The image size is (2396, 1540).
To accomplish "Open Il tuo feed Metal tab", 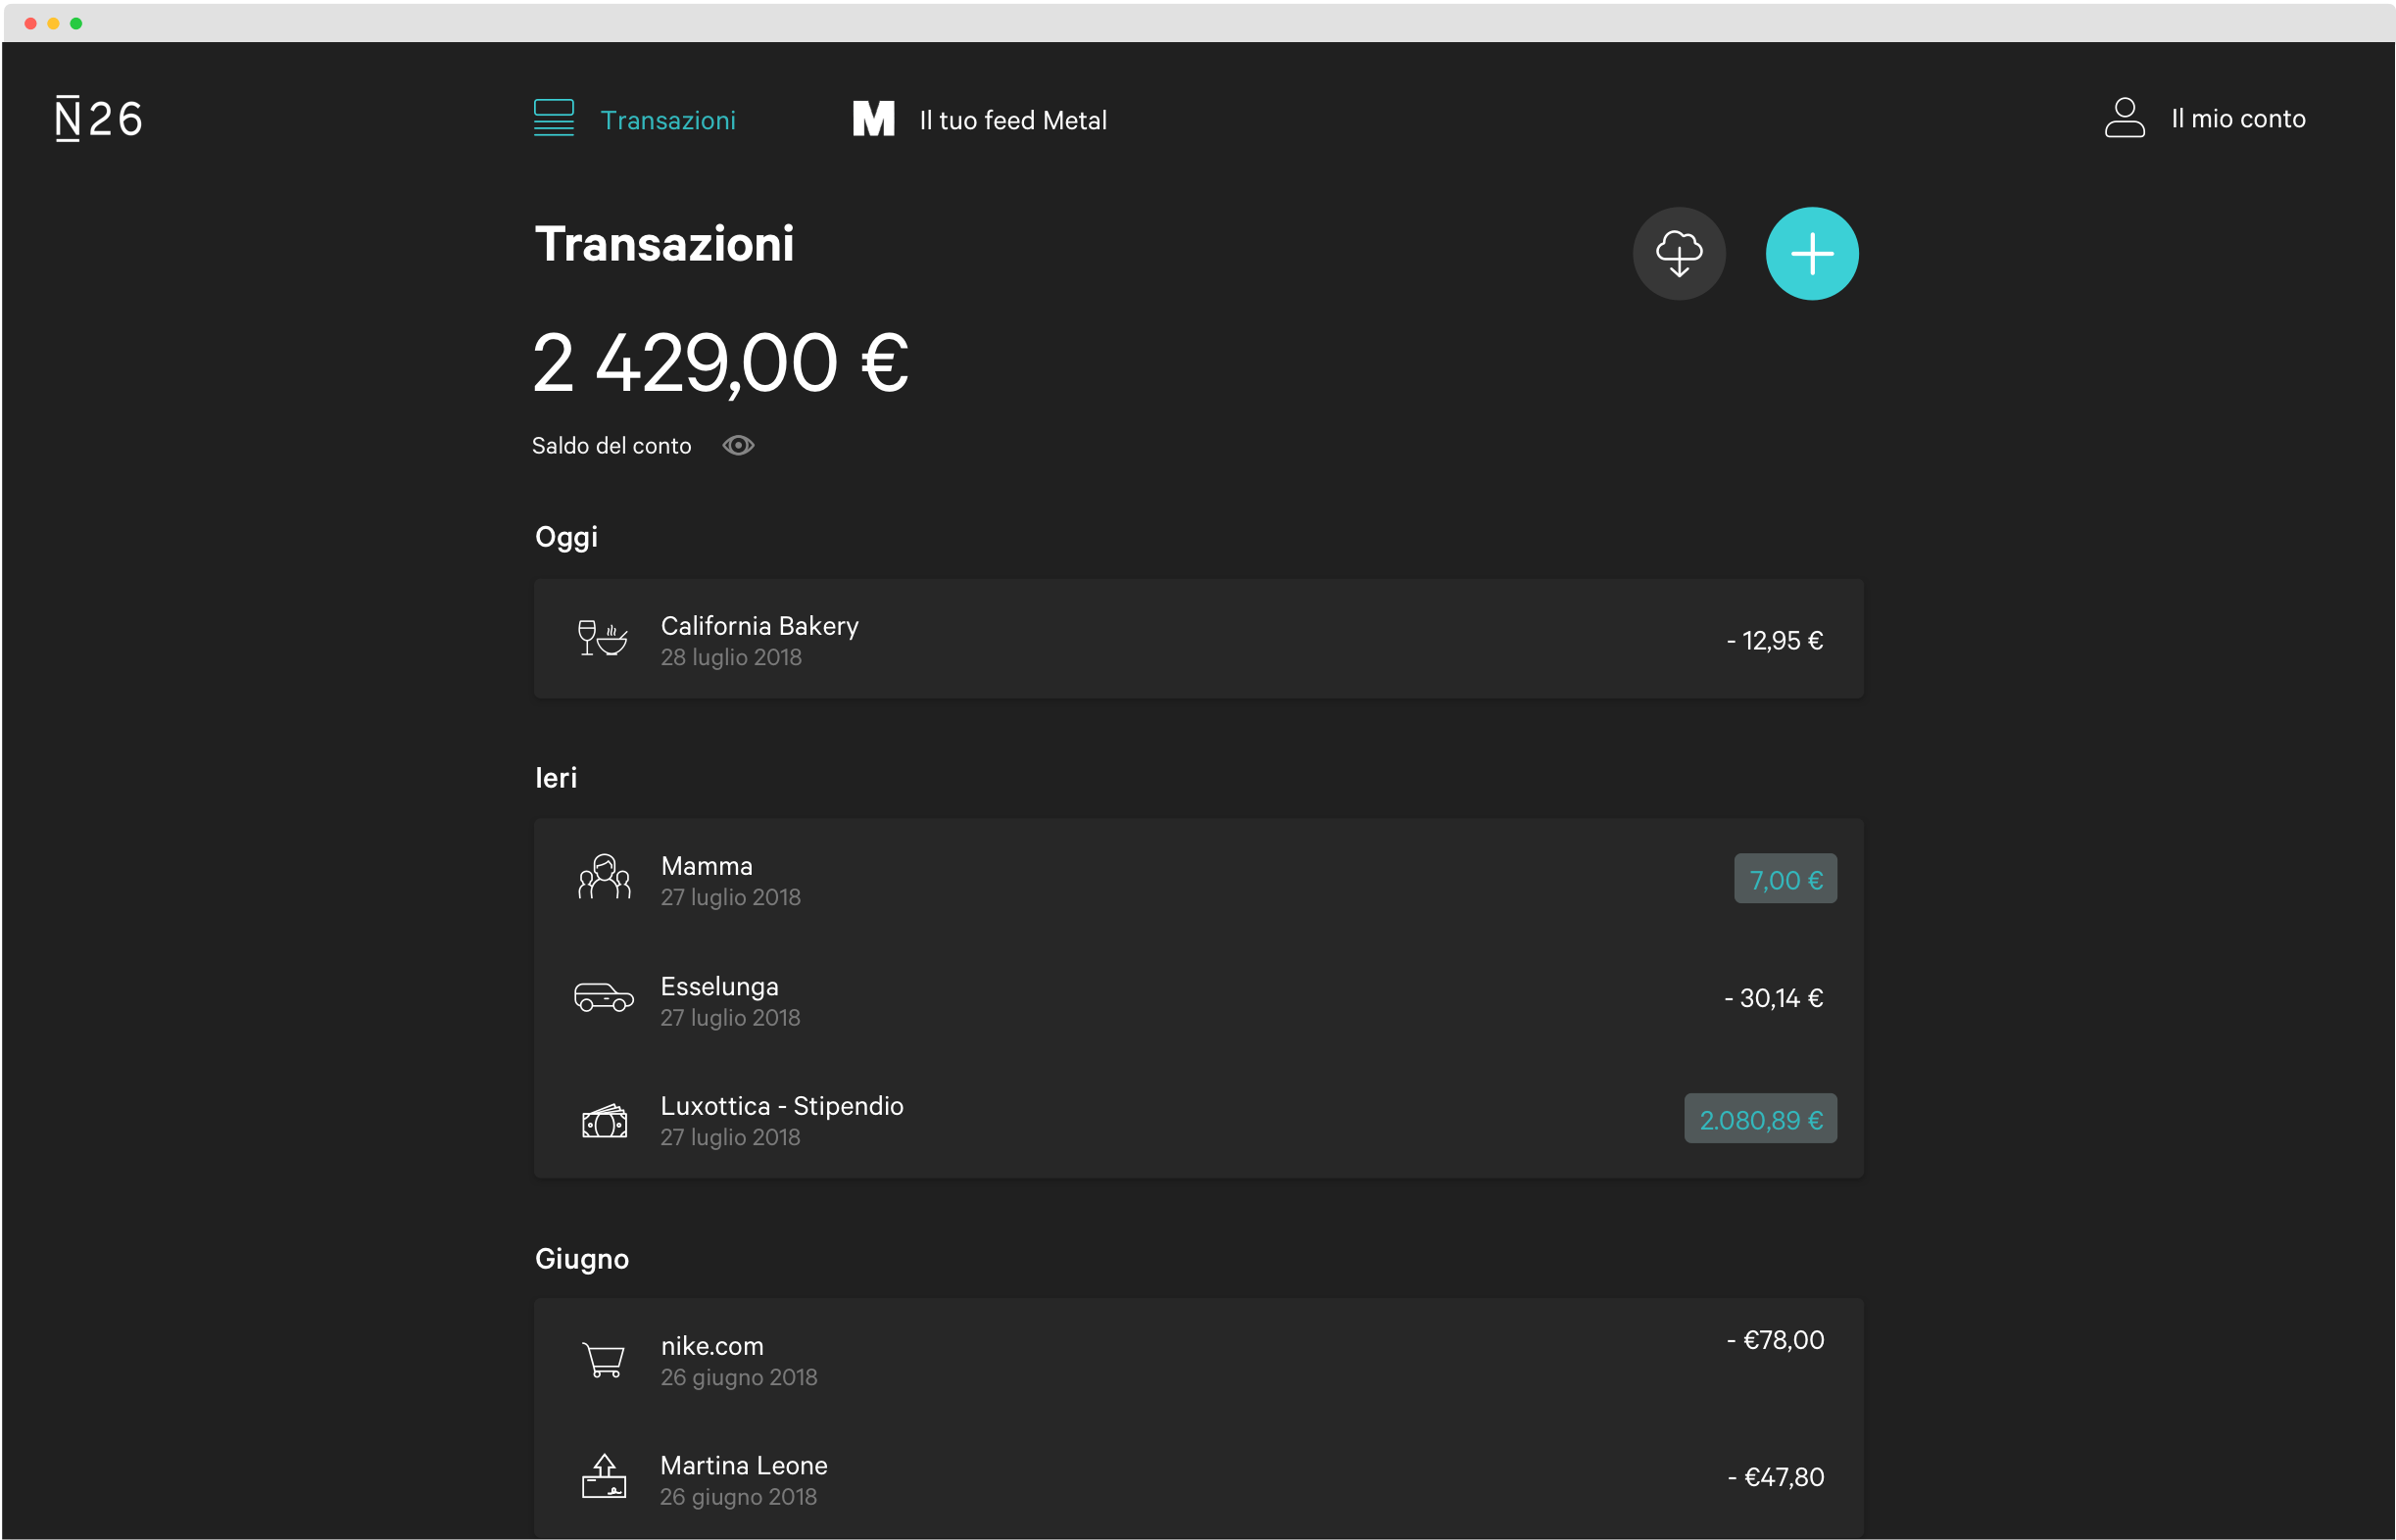I will 1012,121.
